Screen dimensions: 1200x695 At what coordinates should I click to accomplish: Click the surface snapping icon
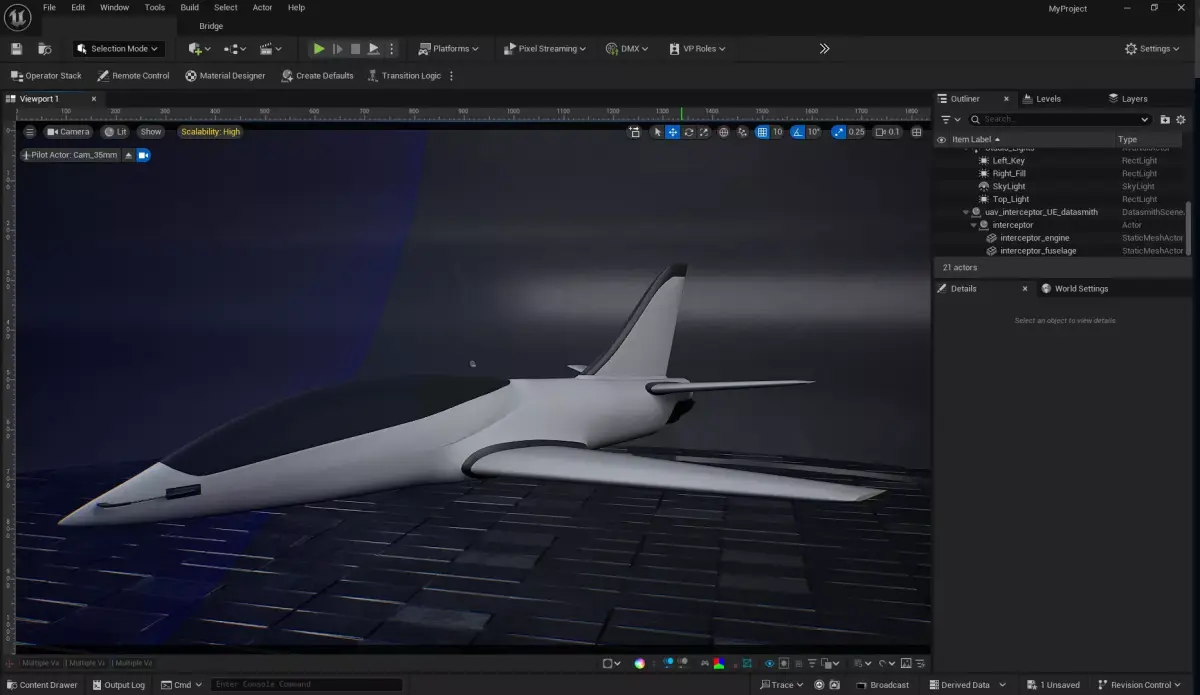tap(742, 132)
